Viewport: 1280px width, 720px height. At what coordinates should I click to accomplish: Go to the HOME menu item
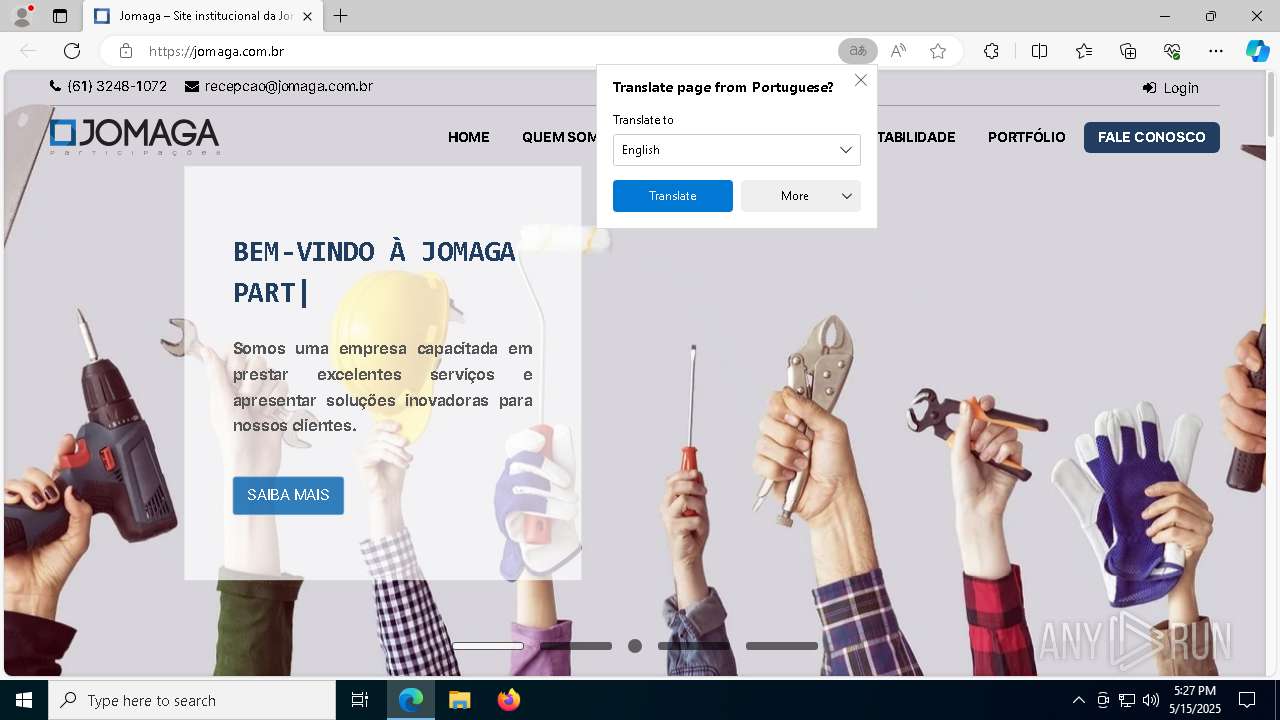pyautogui.click(x=468, y=137)
